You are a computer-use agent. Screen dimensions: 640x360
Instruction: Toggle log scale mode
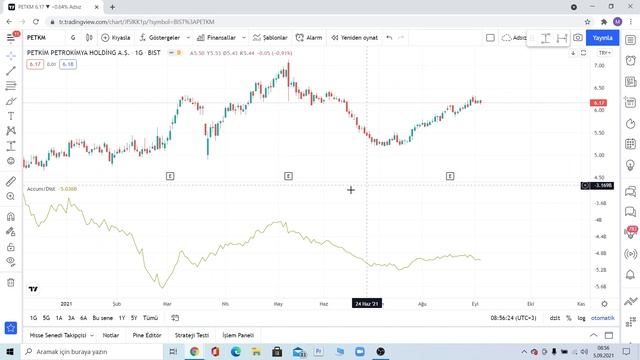point(581,318)
